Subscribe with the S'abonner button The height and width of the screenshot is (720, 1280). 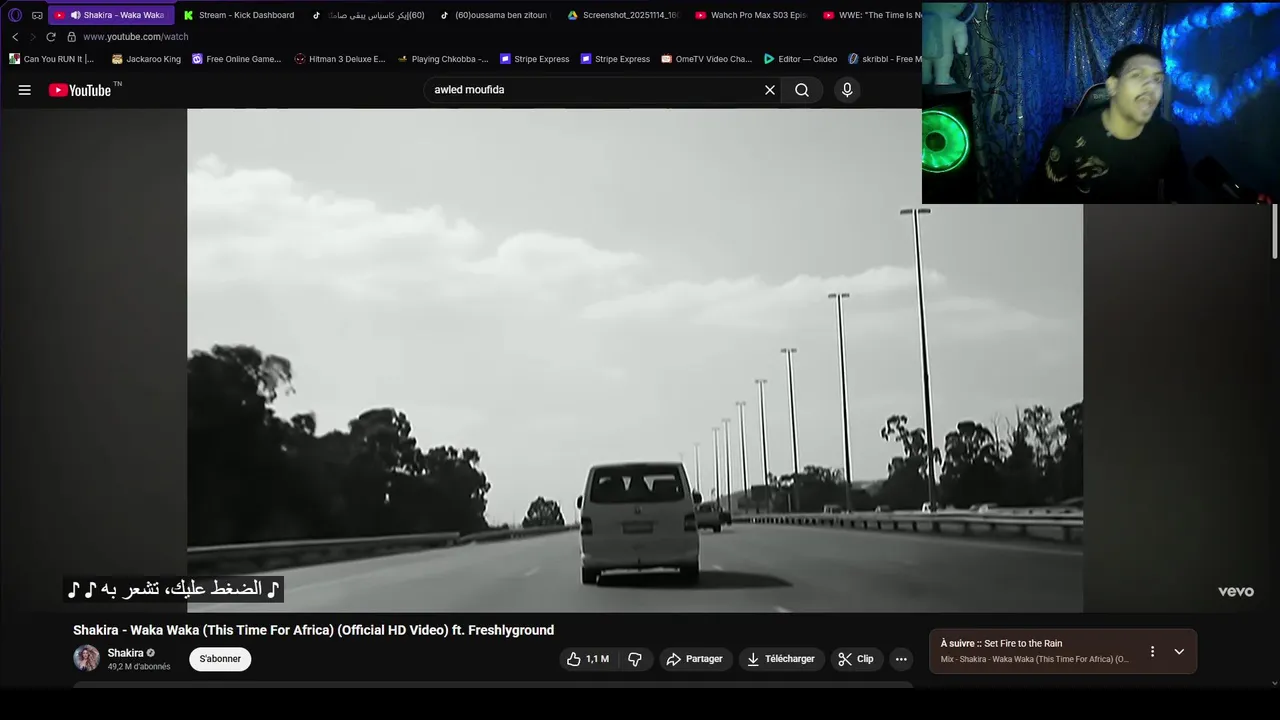220,659
